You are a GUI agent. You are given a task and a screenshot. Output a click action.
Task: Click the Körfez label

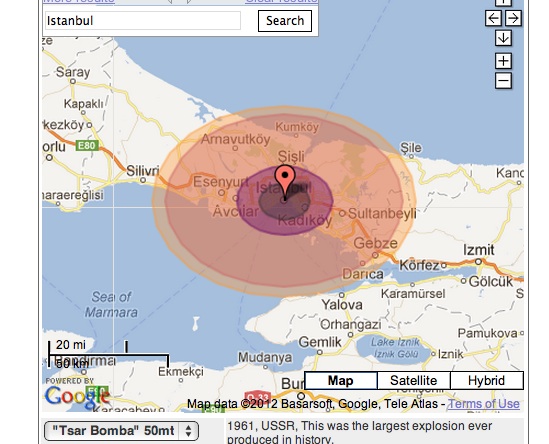(x=419, y=265)
